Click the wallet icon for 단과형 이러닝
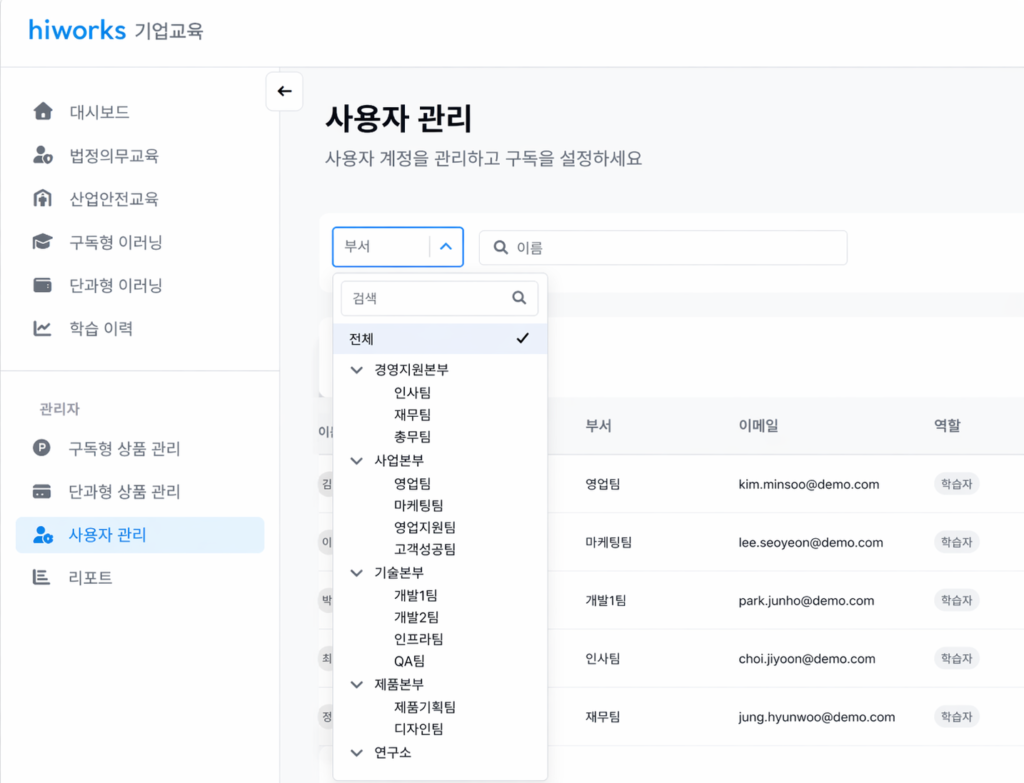The width and height of the screenshot is (1024, 783). 42,285
